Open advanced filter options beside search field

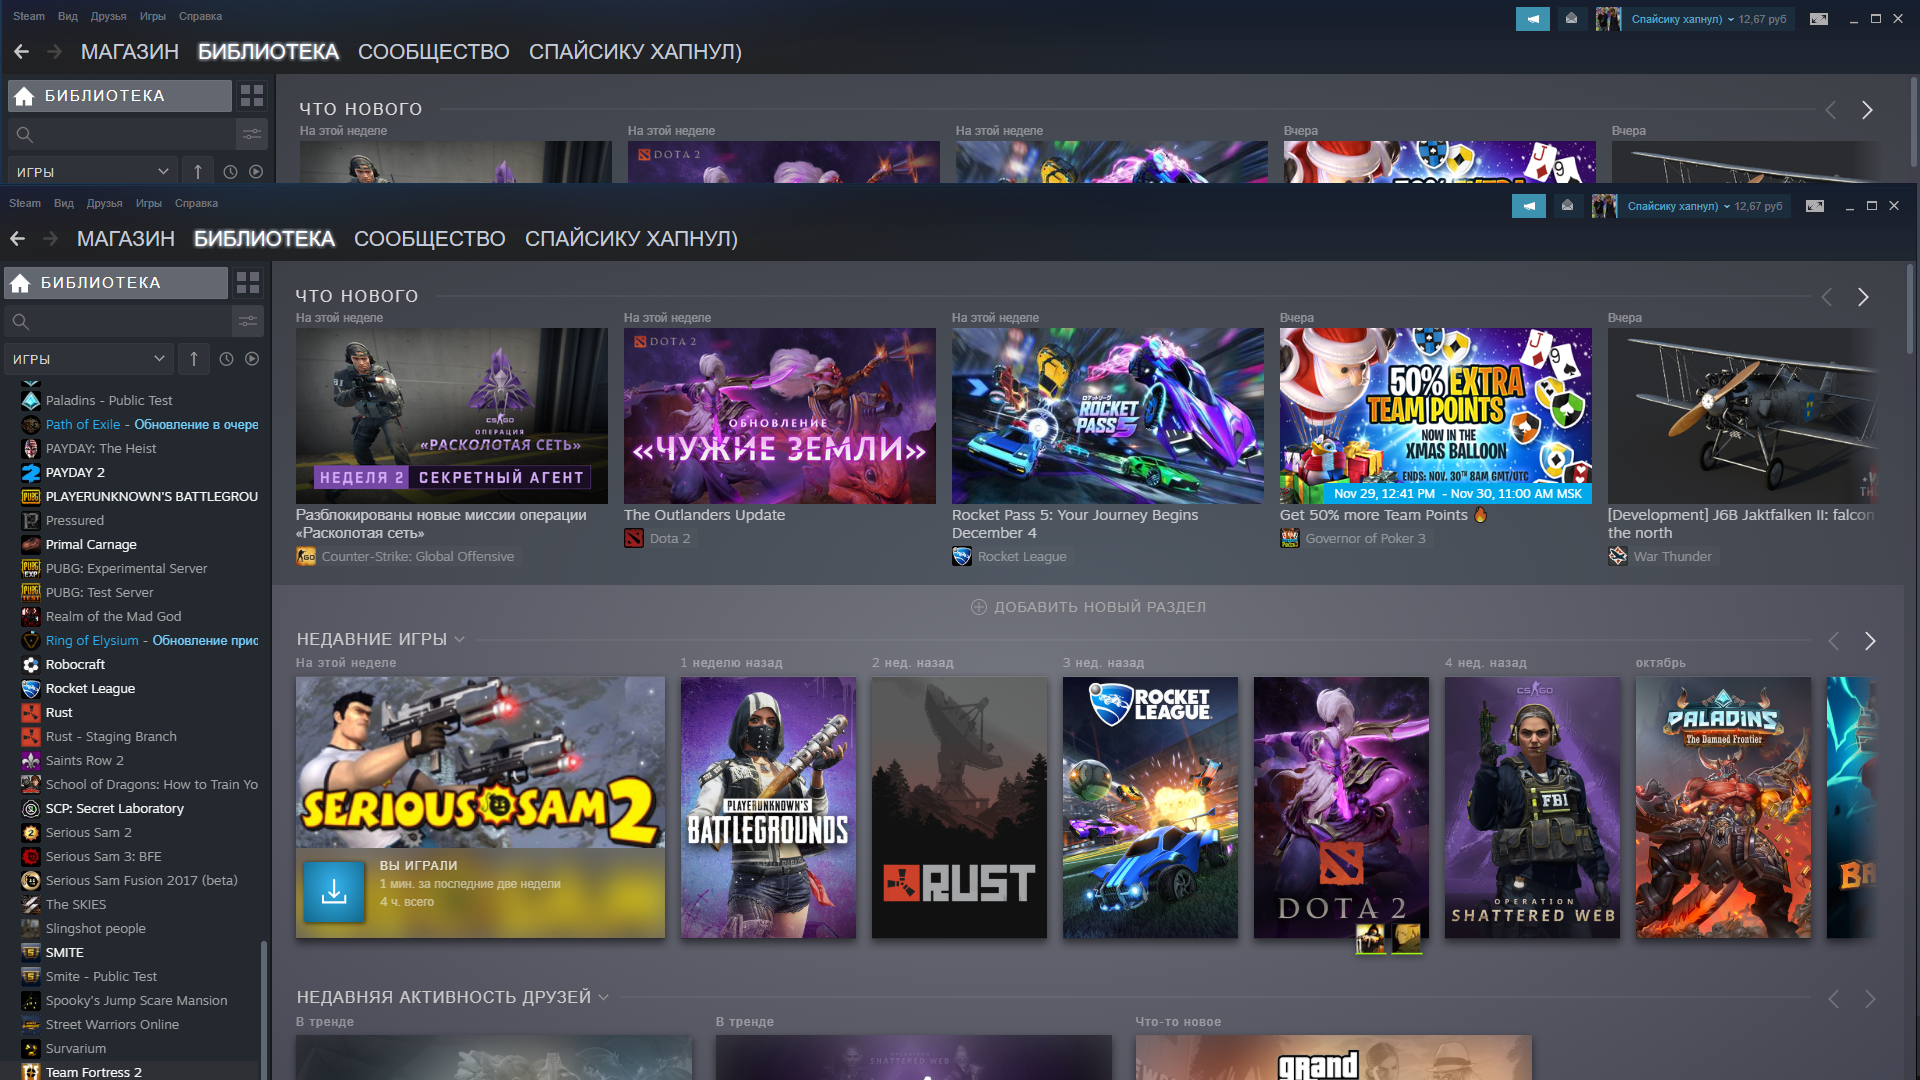click(x=248, y=321)
